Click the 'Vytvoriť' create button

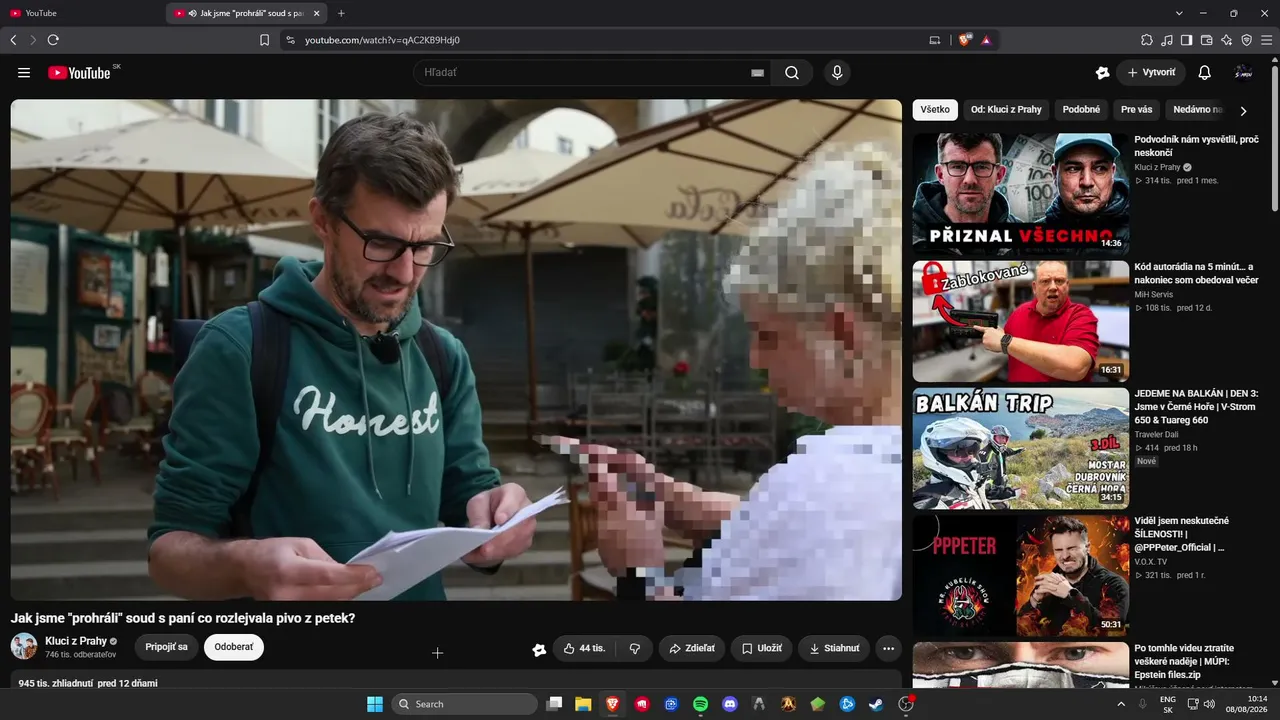[x=1151, y=72]
